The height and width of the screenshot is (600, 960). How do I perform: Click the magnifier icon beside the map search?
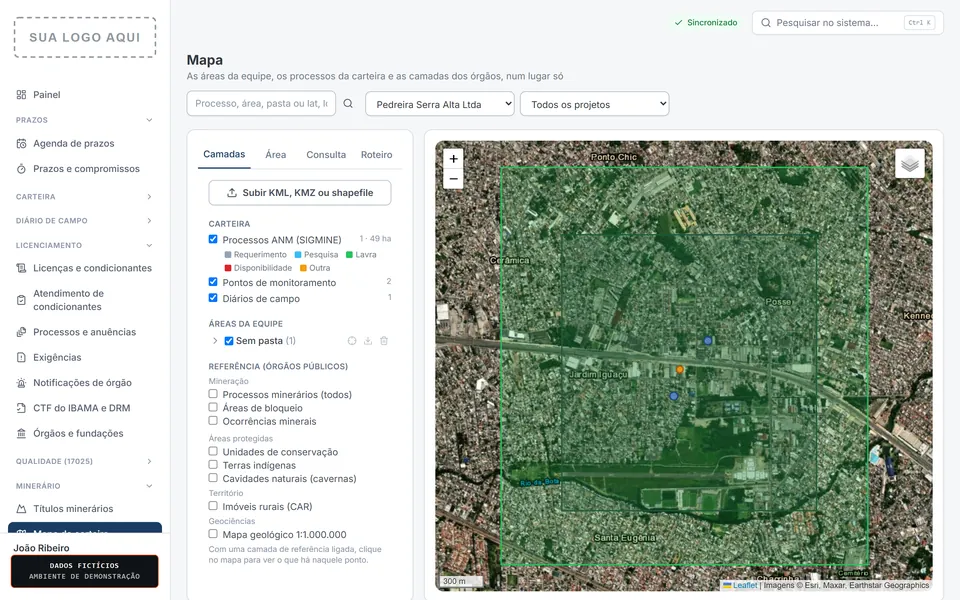[348, 103]
